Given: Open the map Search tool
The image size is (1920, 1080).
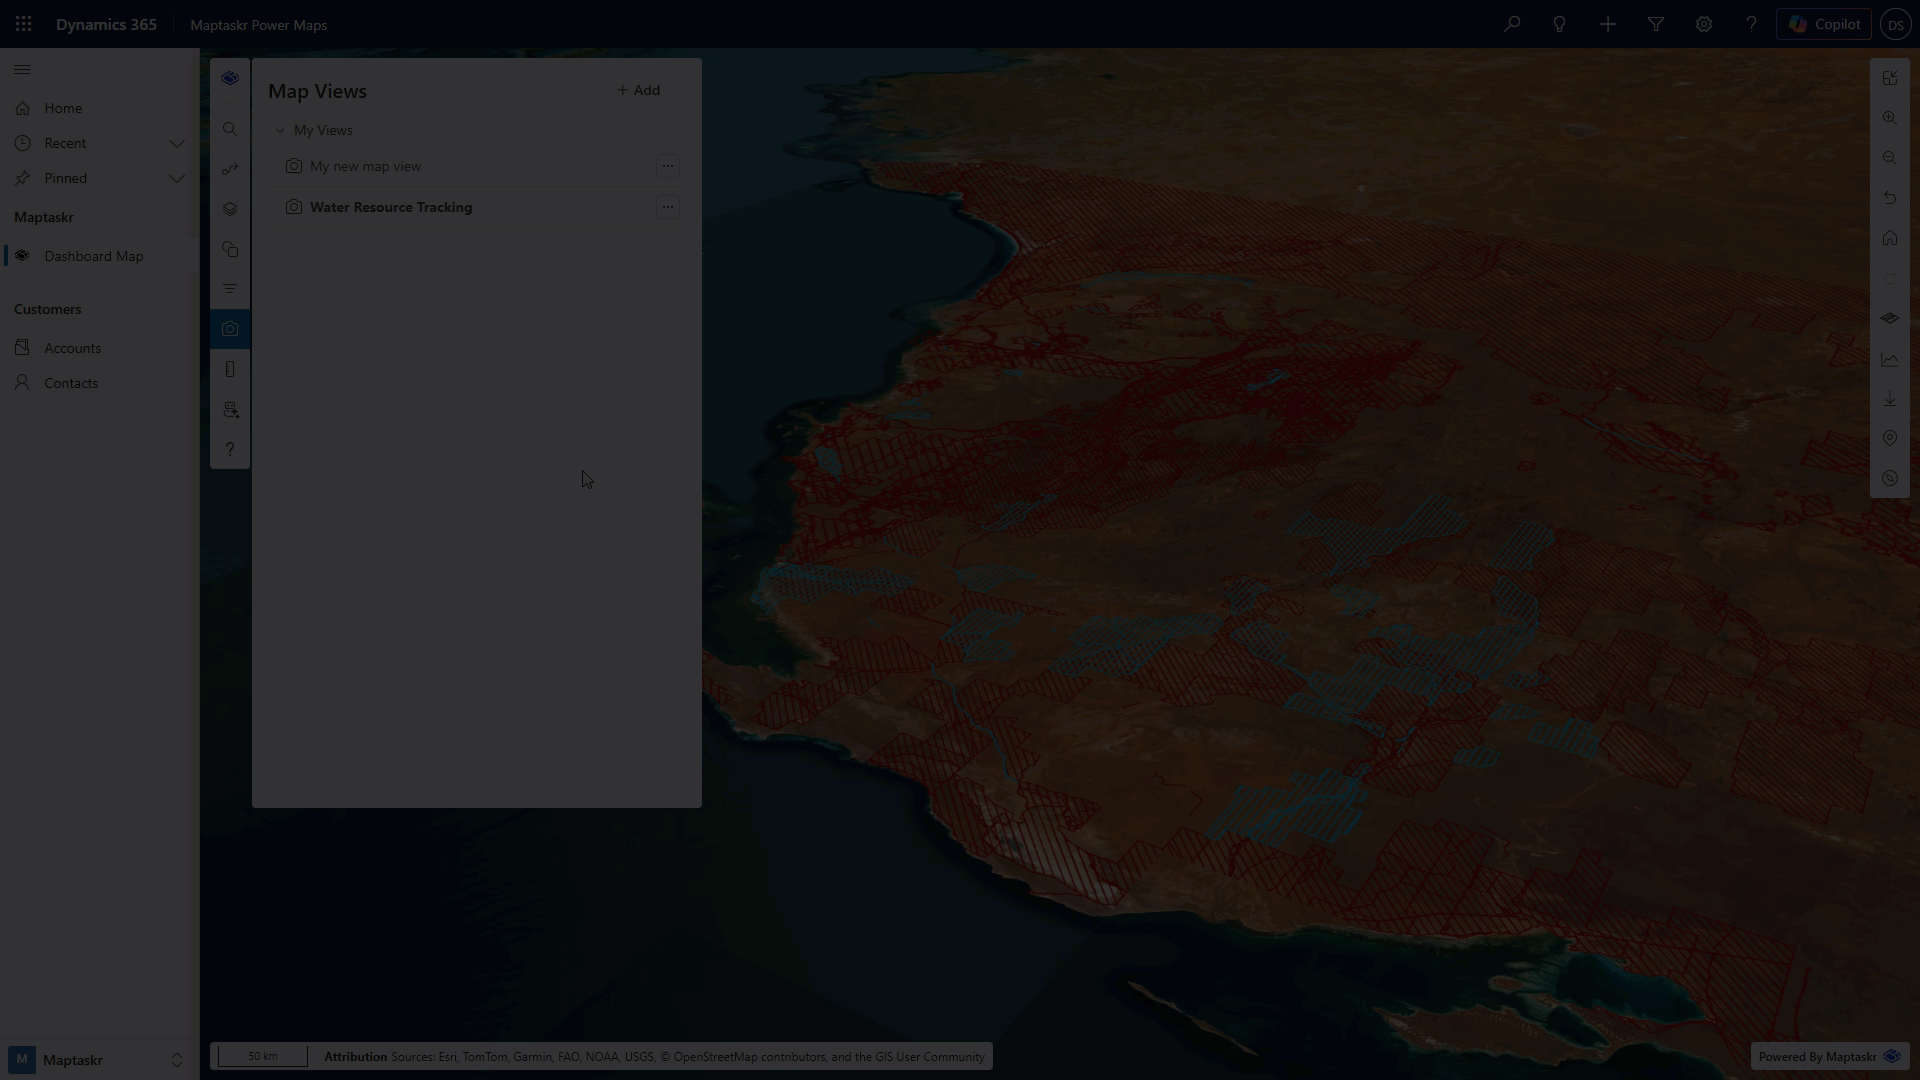Looking at the screenshot, I should 230,128.
